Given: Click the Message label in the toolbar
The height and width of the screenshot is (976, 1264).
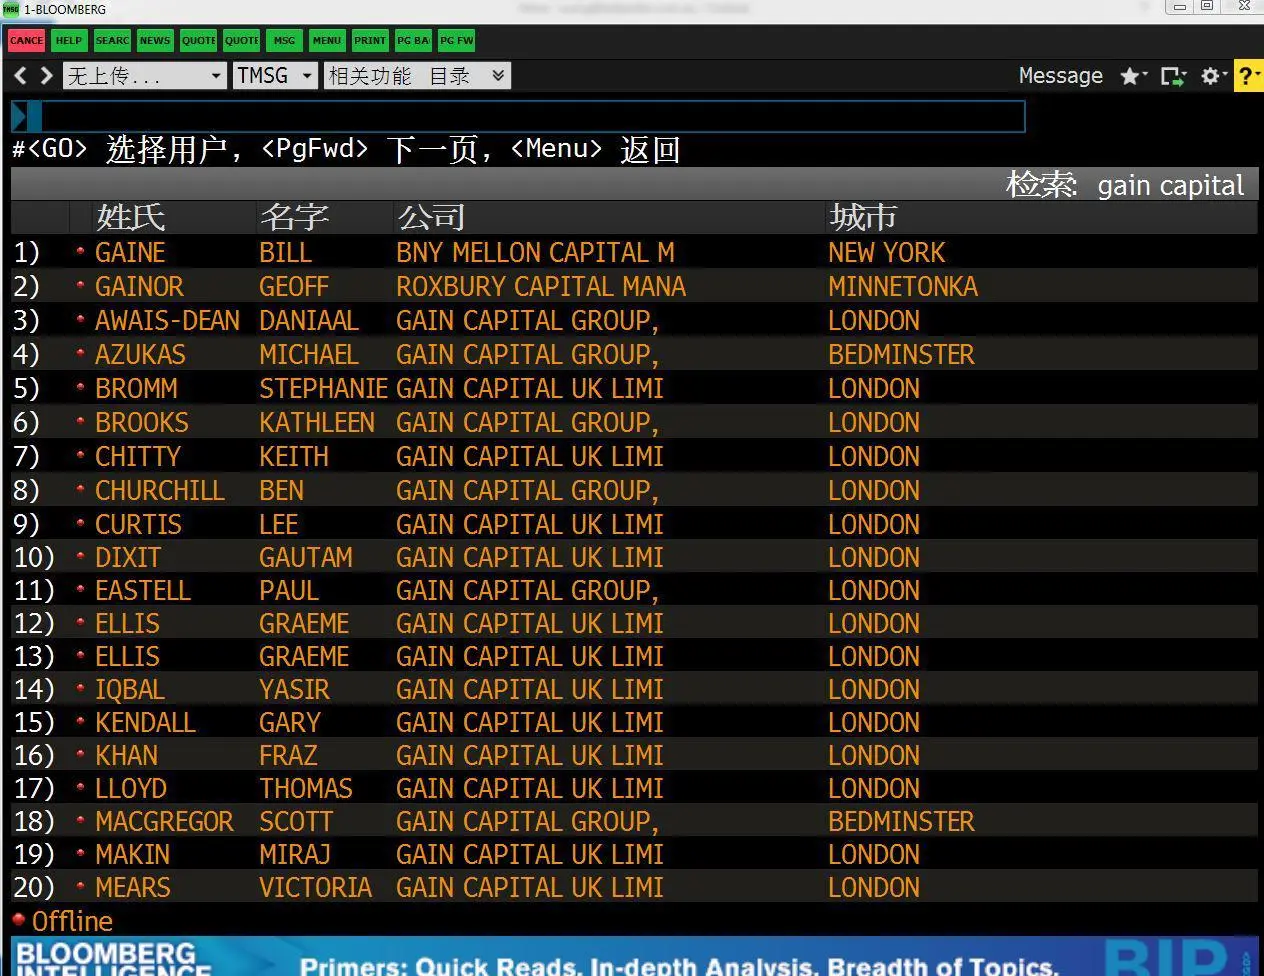Looking at the screenshot, I should click(1060, 75).
